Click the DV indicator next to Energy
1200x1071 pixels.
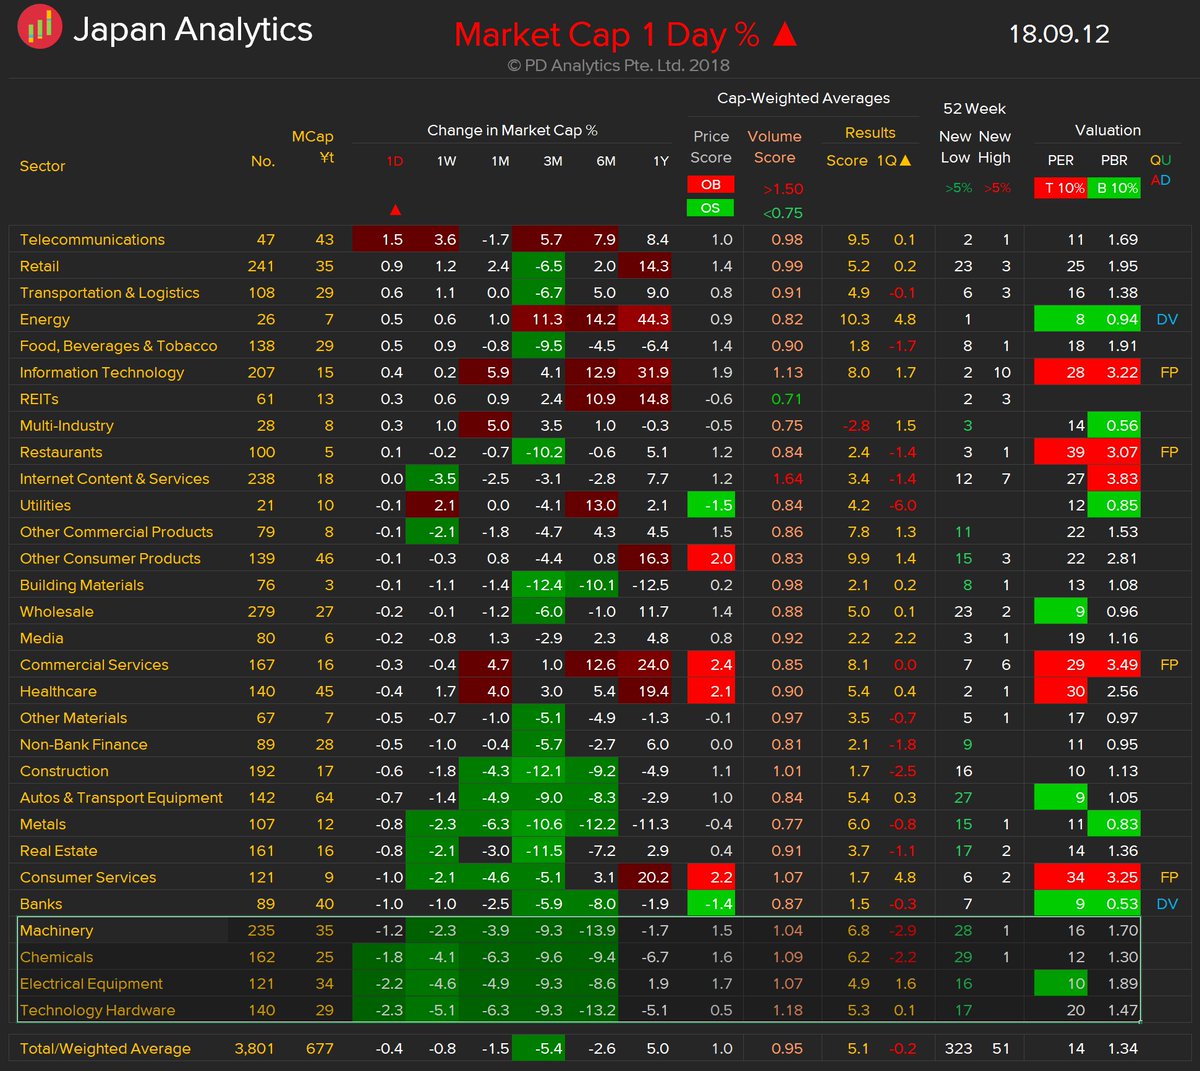[x=1168, y=318]
